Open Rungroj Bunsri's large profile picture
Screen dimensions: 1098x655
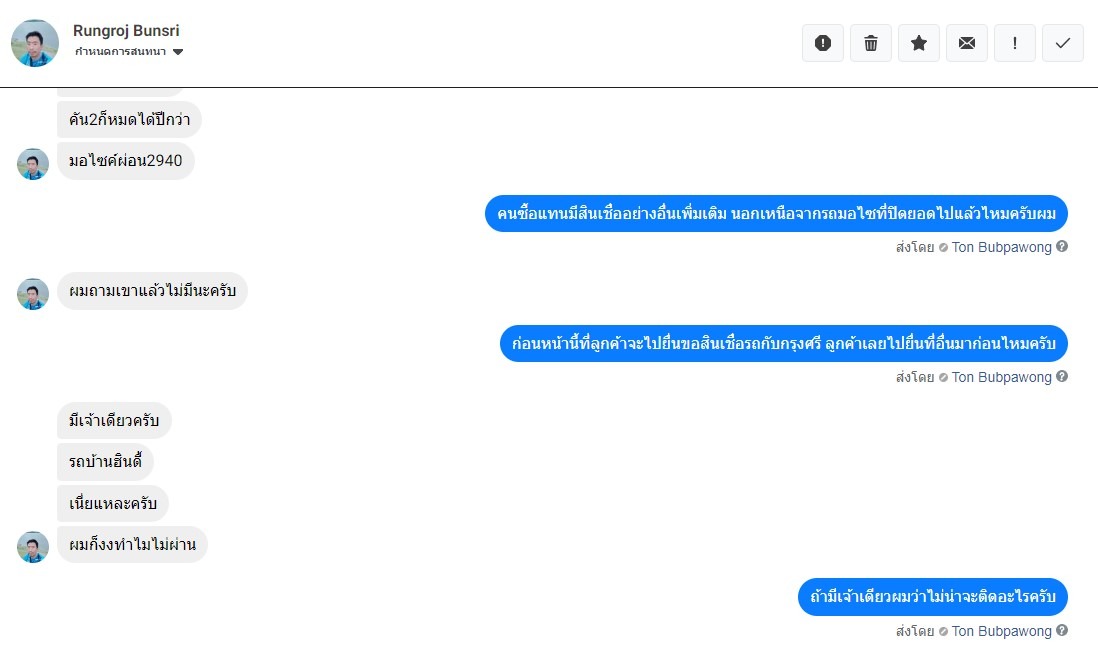[x=35, y=43]
